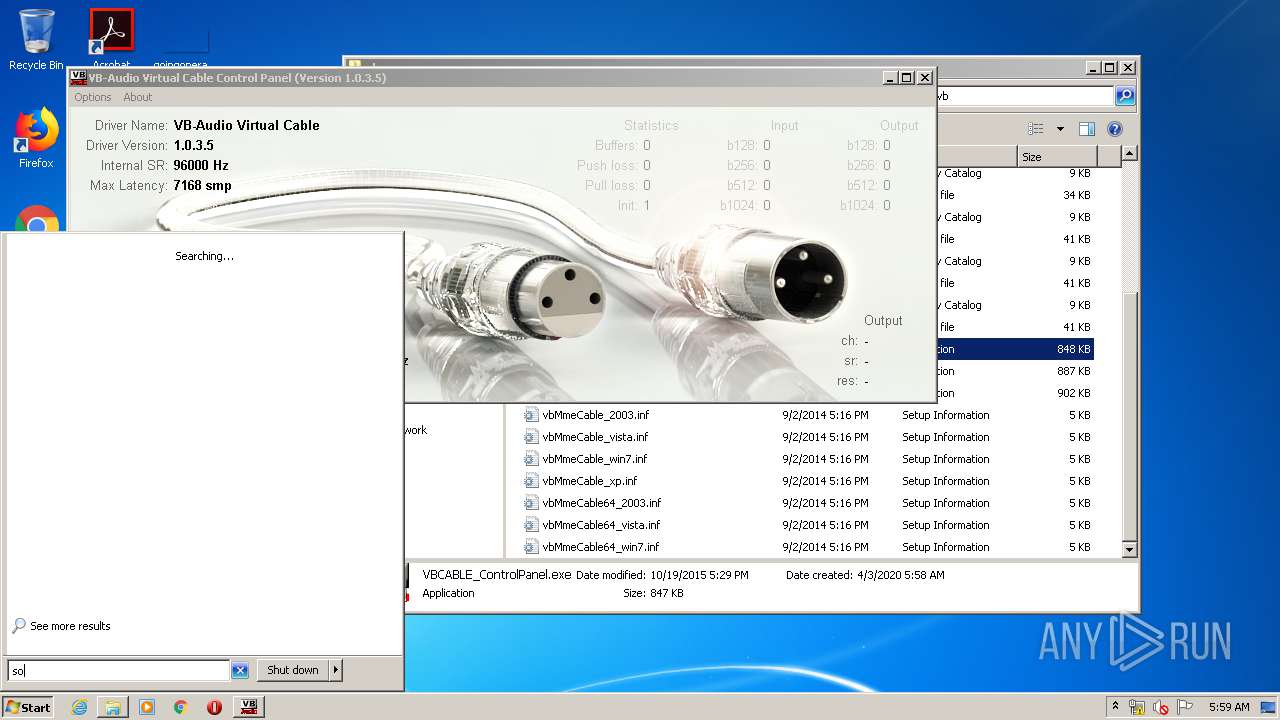This screenshot has height=720, width=1280.
Task: Click the Explorer scrollbar down arrow
Action: (x=1129, y=549)
